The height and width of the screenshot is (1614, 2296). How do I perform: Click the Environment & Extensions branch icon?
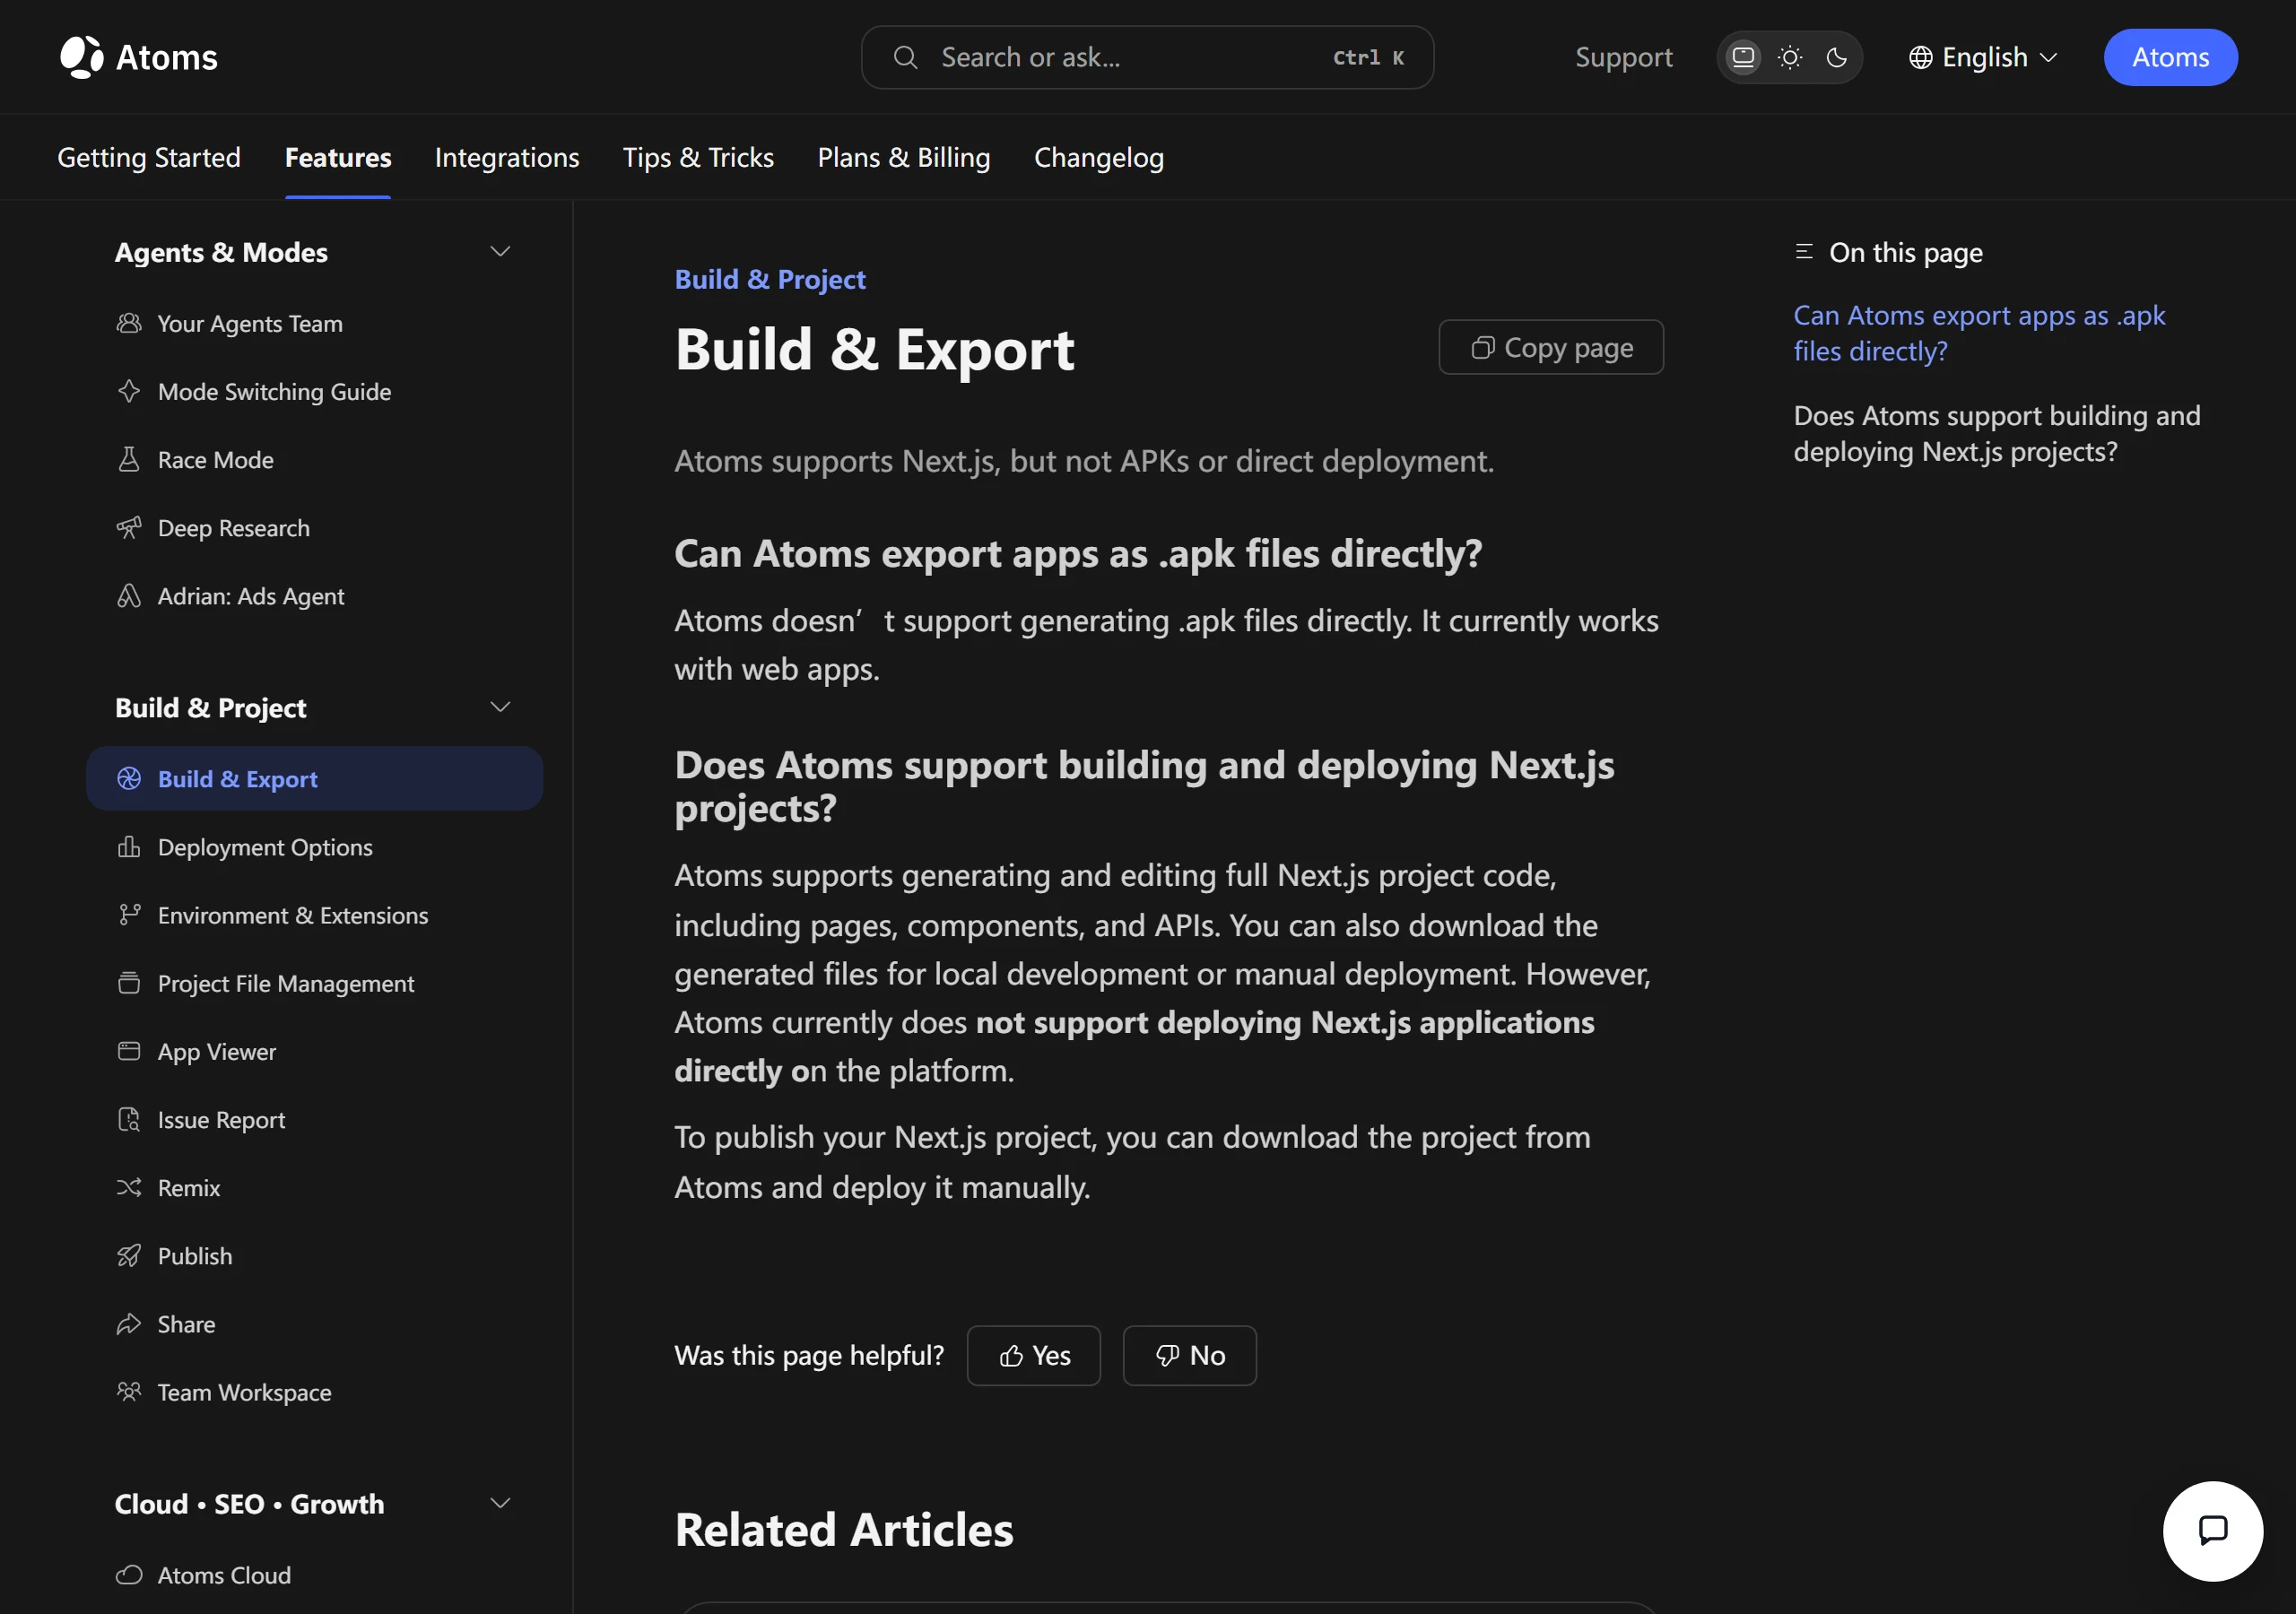(129, 915)
